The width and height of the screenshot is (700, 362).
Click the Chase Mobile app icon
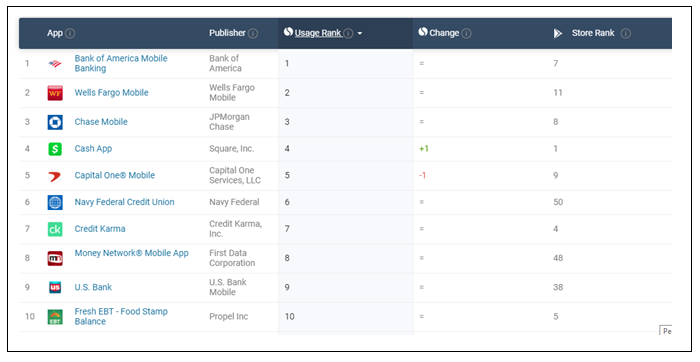55,122
